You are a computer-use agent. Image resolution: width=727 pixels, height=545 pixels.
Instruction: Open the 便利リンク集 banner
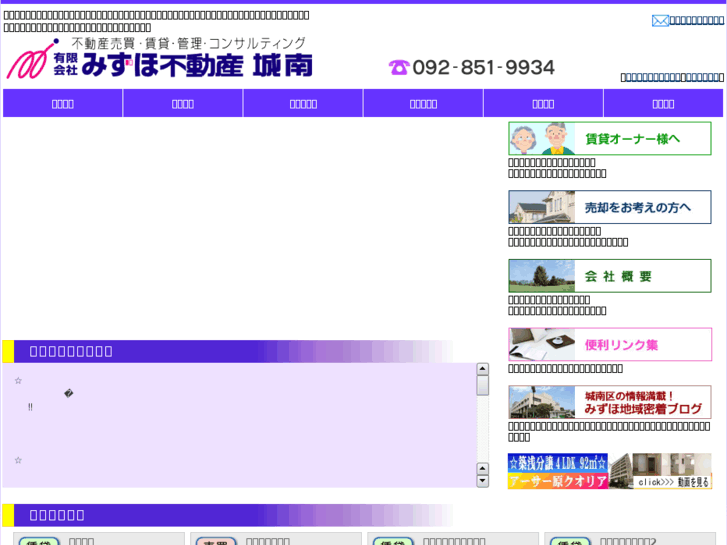click(610, 345)
